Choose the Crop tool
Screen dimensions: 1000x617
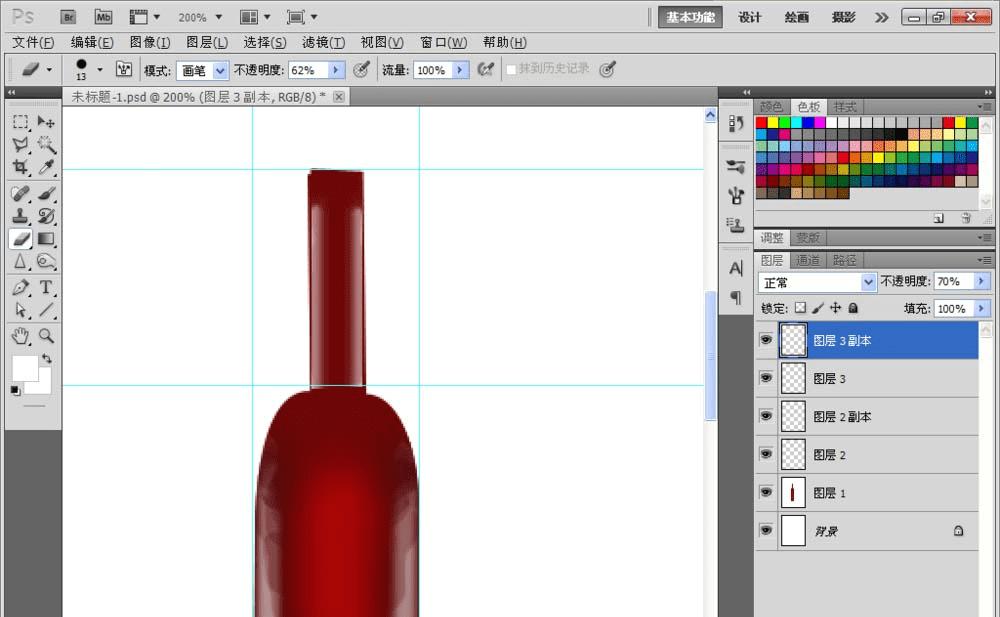[x=20, y=168]
